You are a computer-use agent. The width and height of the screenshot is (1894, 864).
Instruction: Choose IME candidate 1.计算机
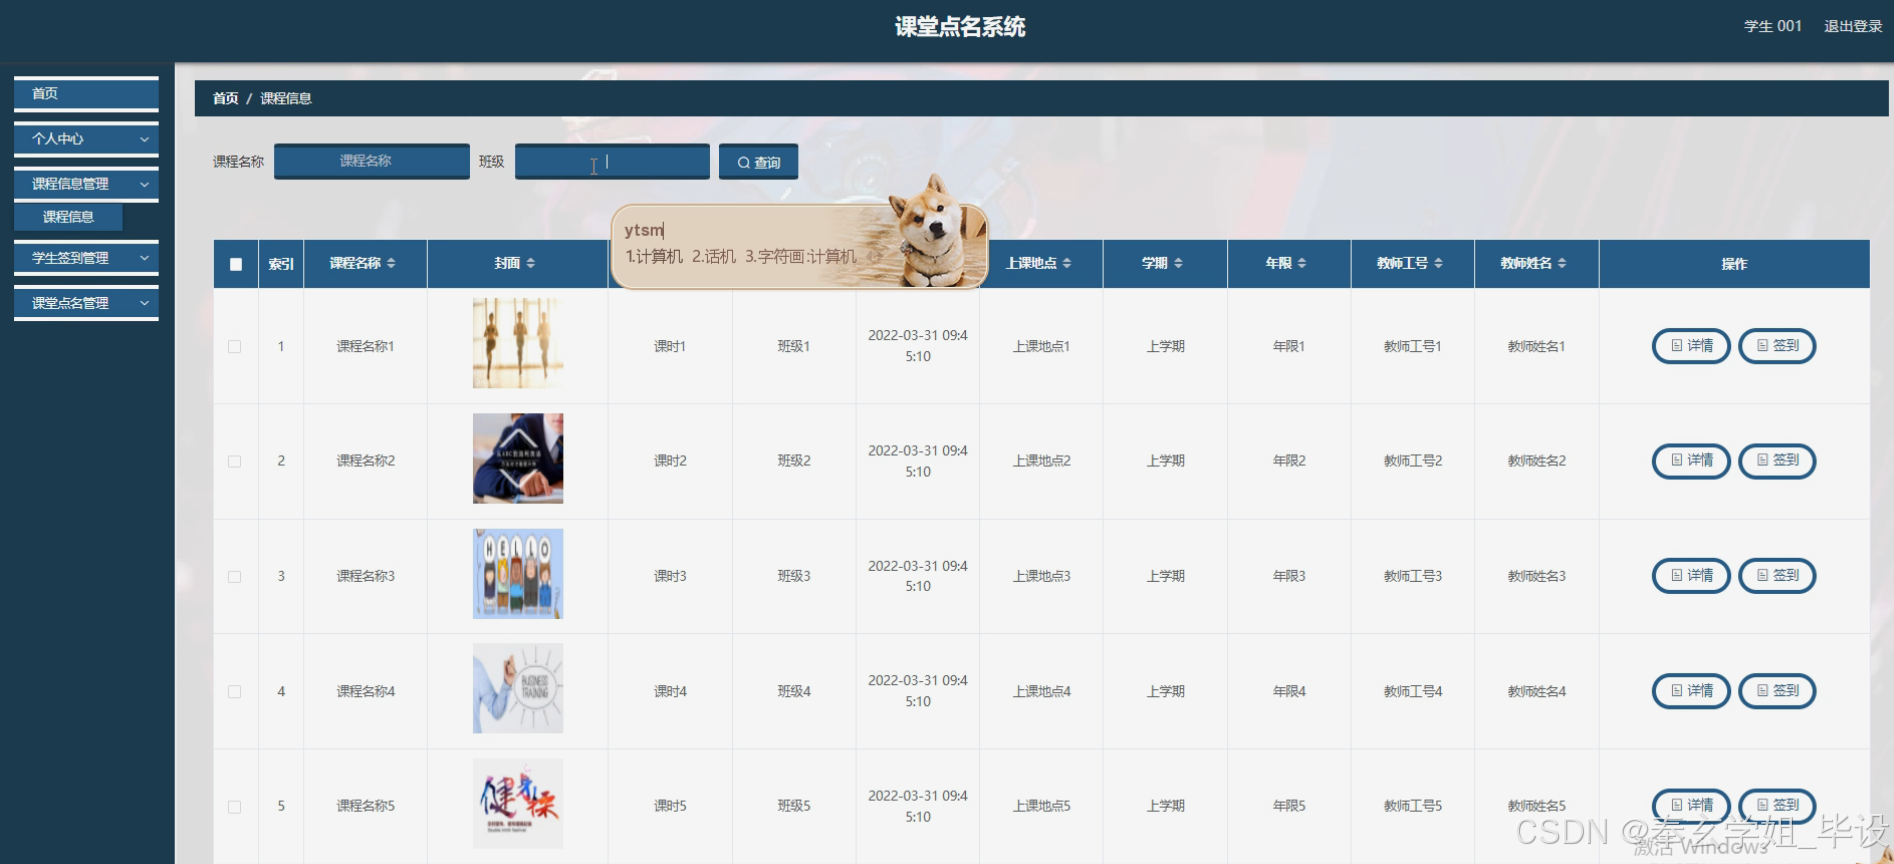point(654,256)
